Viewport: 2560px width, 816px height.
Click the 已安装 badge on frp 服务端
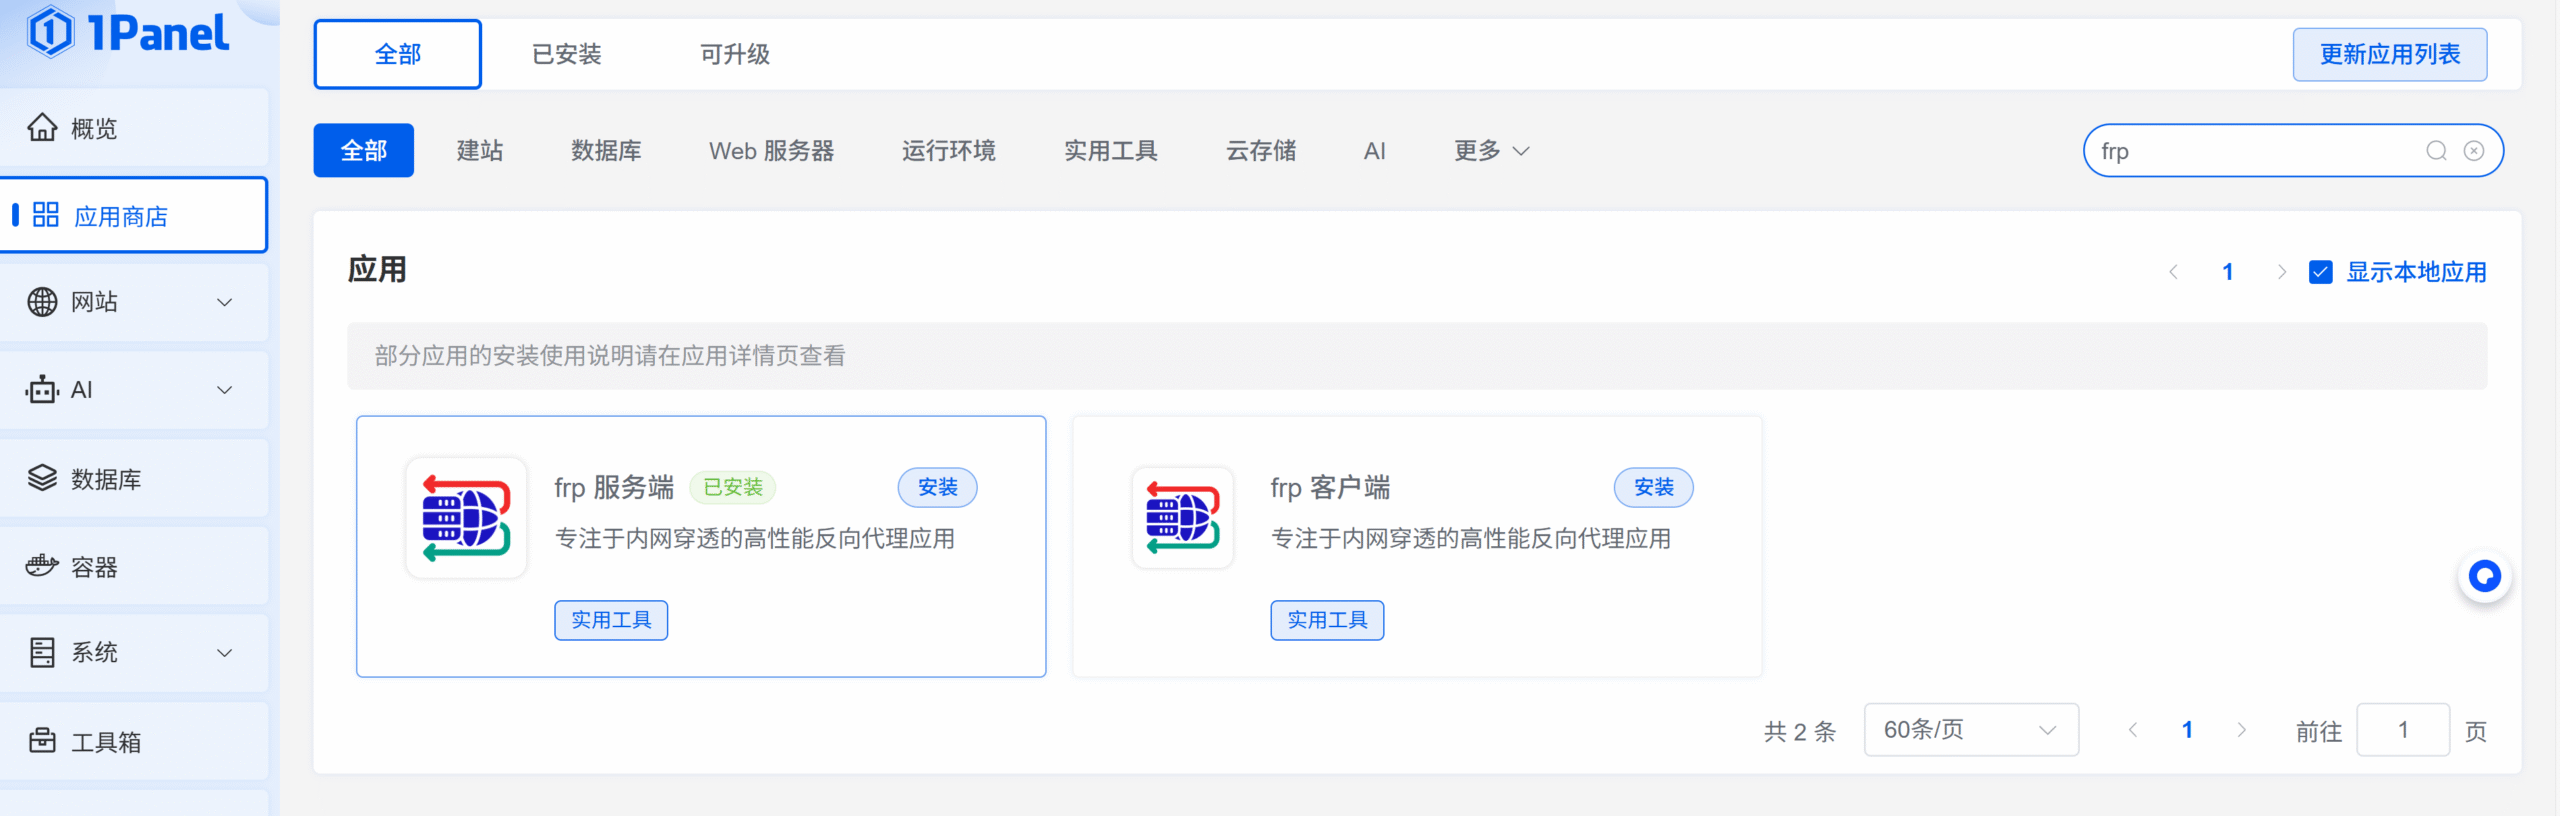(733, 487)
